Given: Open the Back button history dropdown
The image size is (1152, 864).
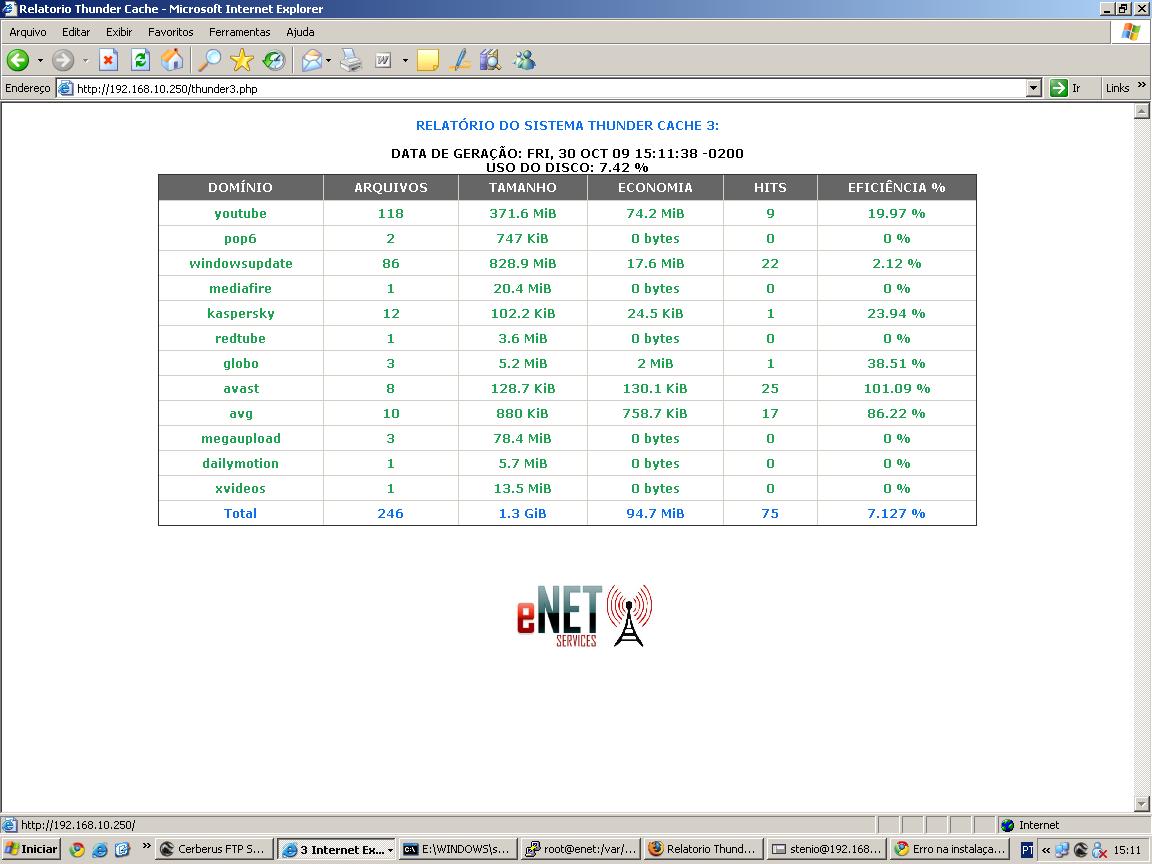Looking at the screenshot, I should pyautogui.click(x=40, y=60).
